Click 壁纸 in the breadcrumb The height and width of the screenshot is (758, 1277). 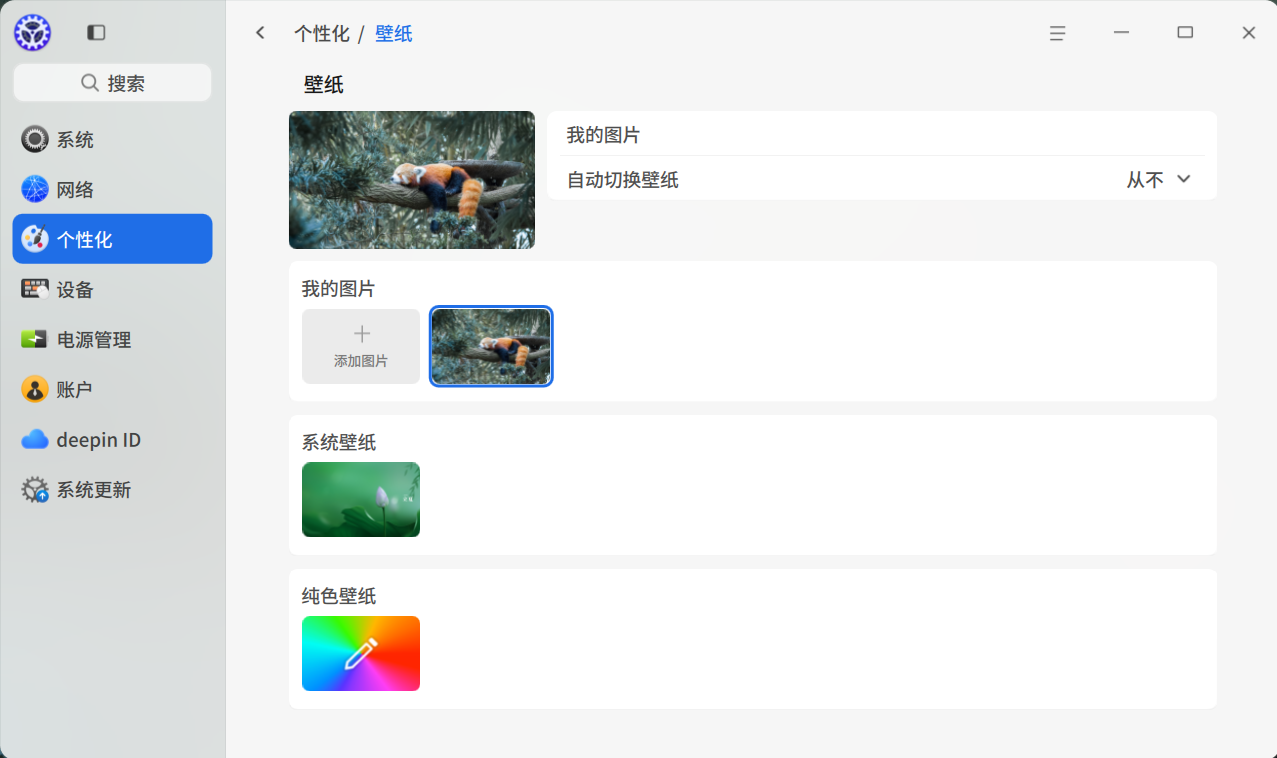tap(394, 34)
